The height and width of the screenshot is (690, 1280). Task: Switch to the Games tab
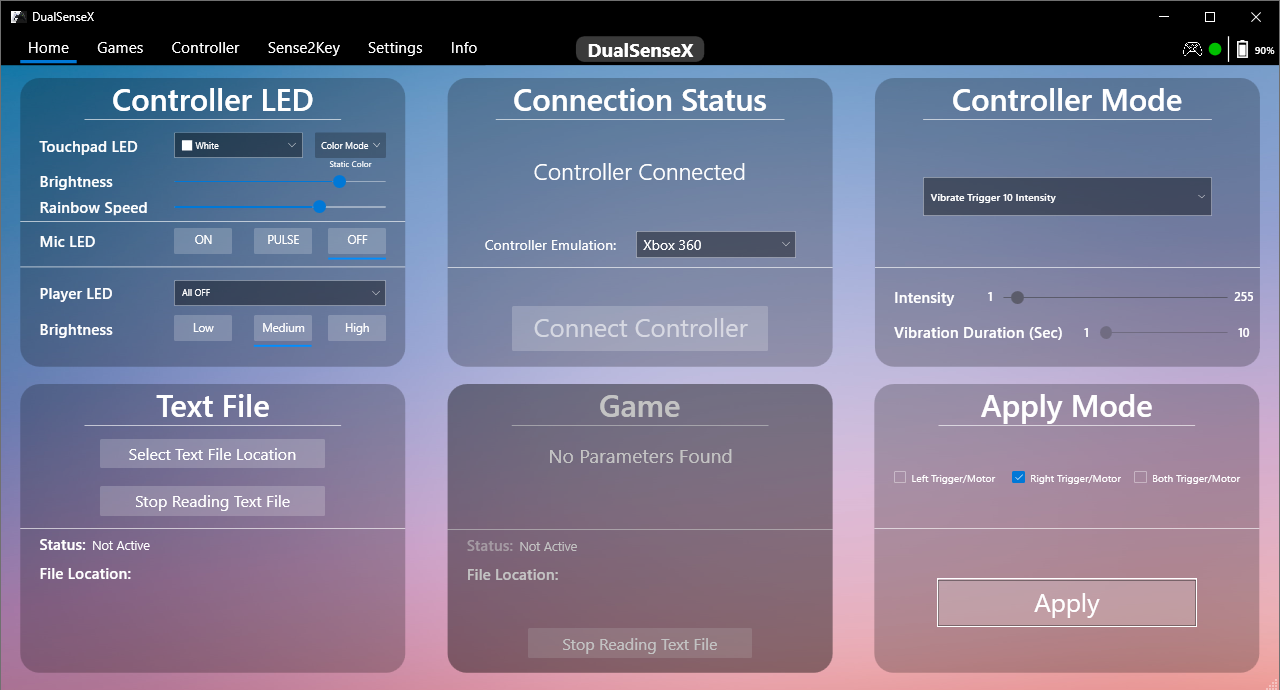pyautogui.click(x=120, y=48)
